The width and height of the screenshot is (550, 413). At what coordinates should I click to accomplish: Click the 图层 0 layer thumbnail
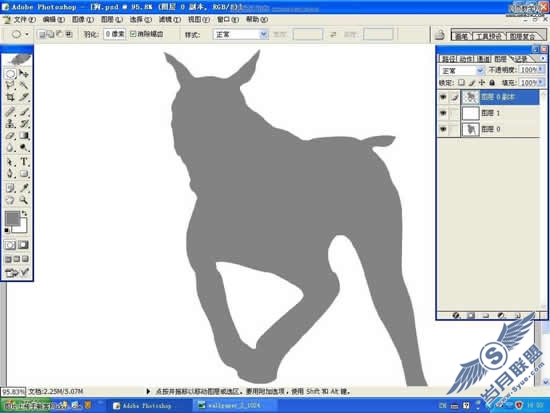click(470, 129)
